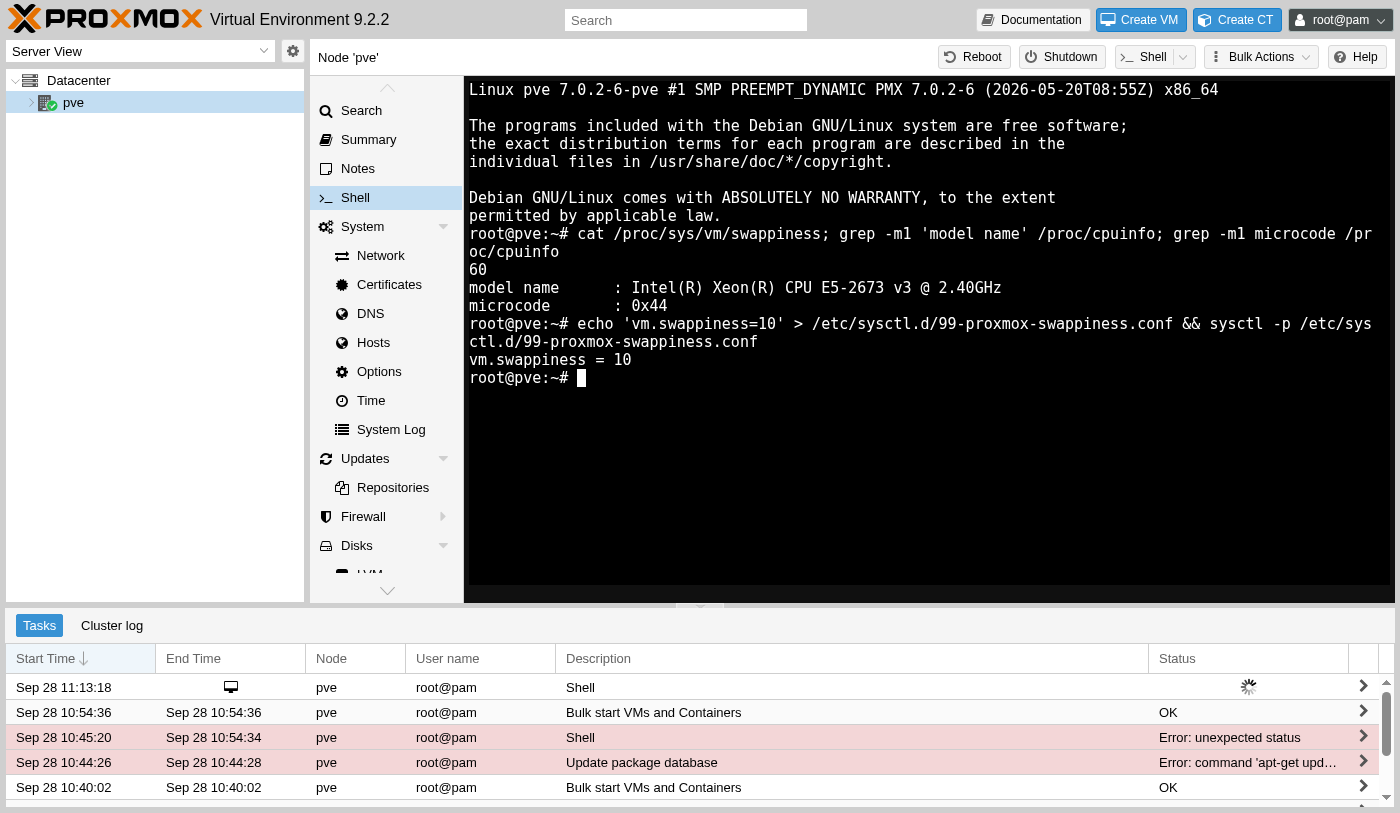Collapse the Datacenter tree node
Screen dimensions: 1400x813
(x=14, y=81)
